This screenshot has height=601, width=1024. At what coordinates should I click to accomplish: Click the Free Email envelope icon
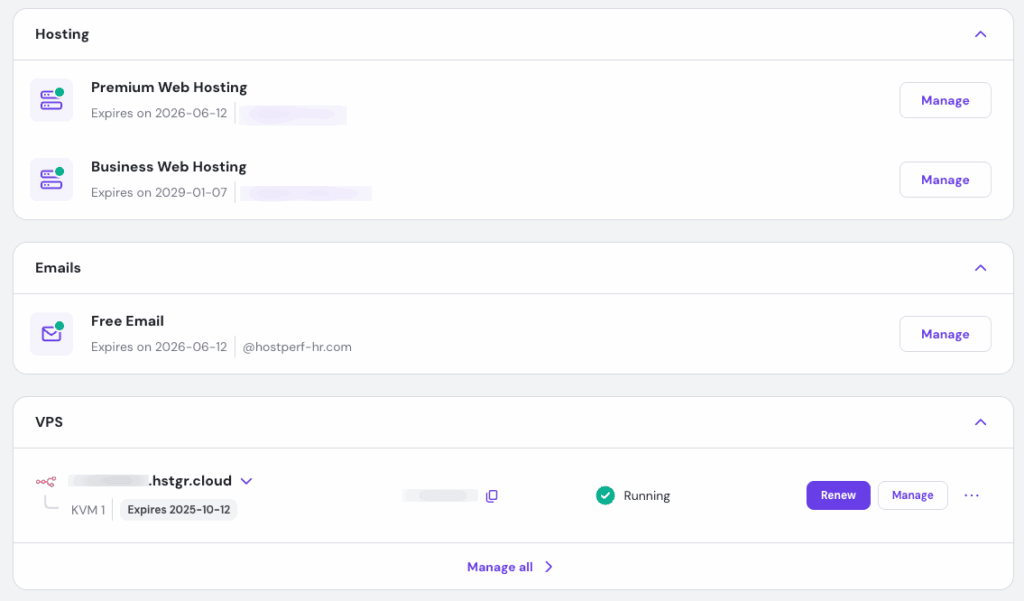pos(51,334)
